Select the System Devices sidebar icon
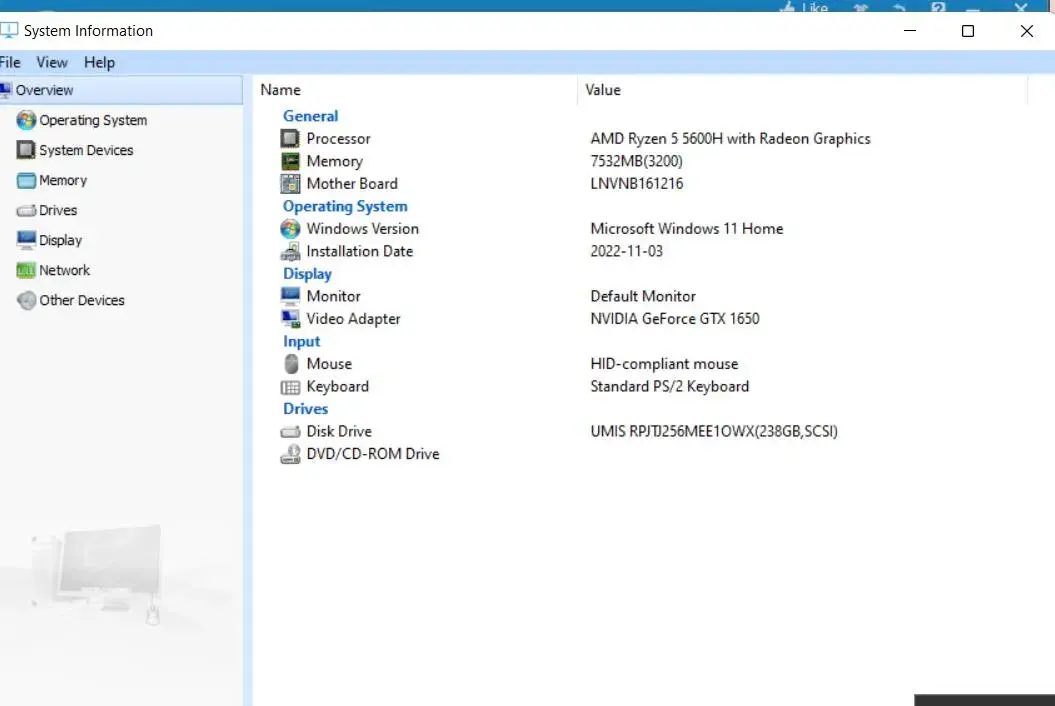This screenshot has height=706, width=1055. click(26, 150)
